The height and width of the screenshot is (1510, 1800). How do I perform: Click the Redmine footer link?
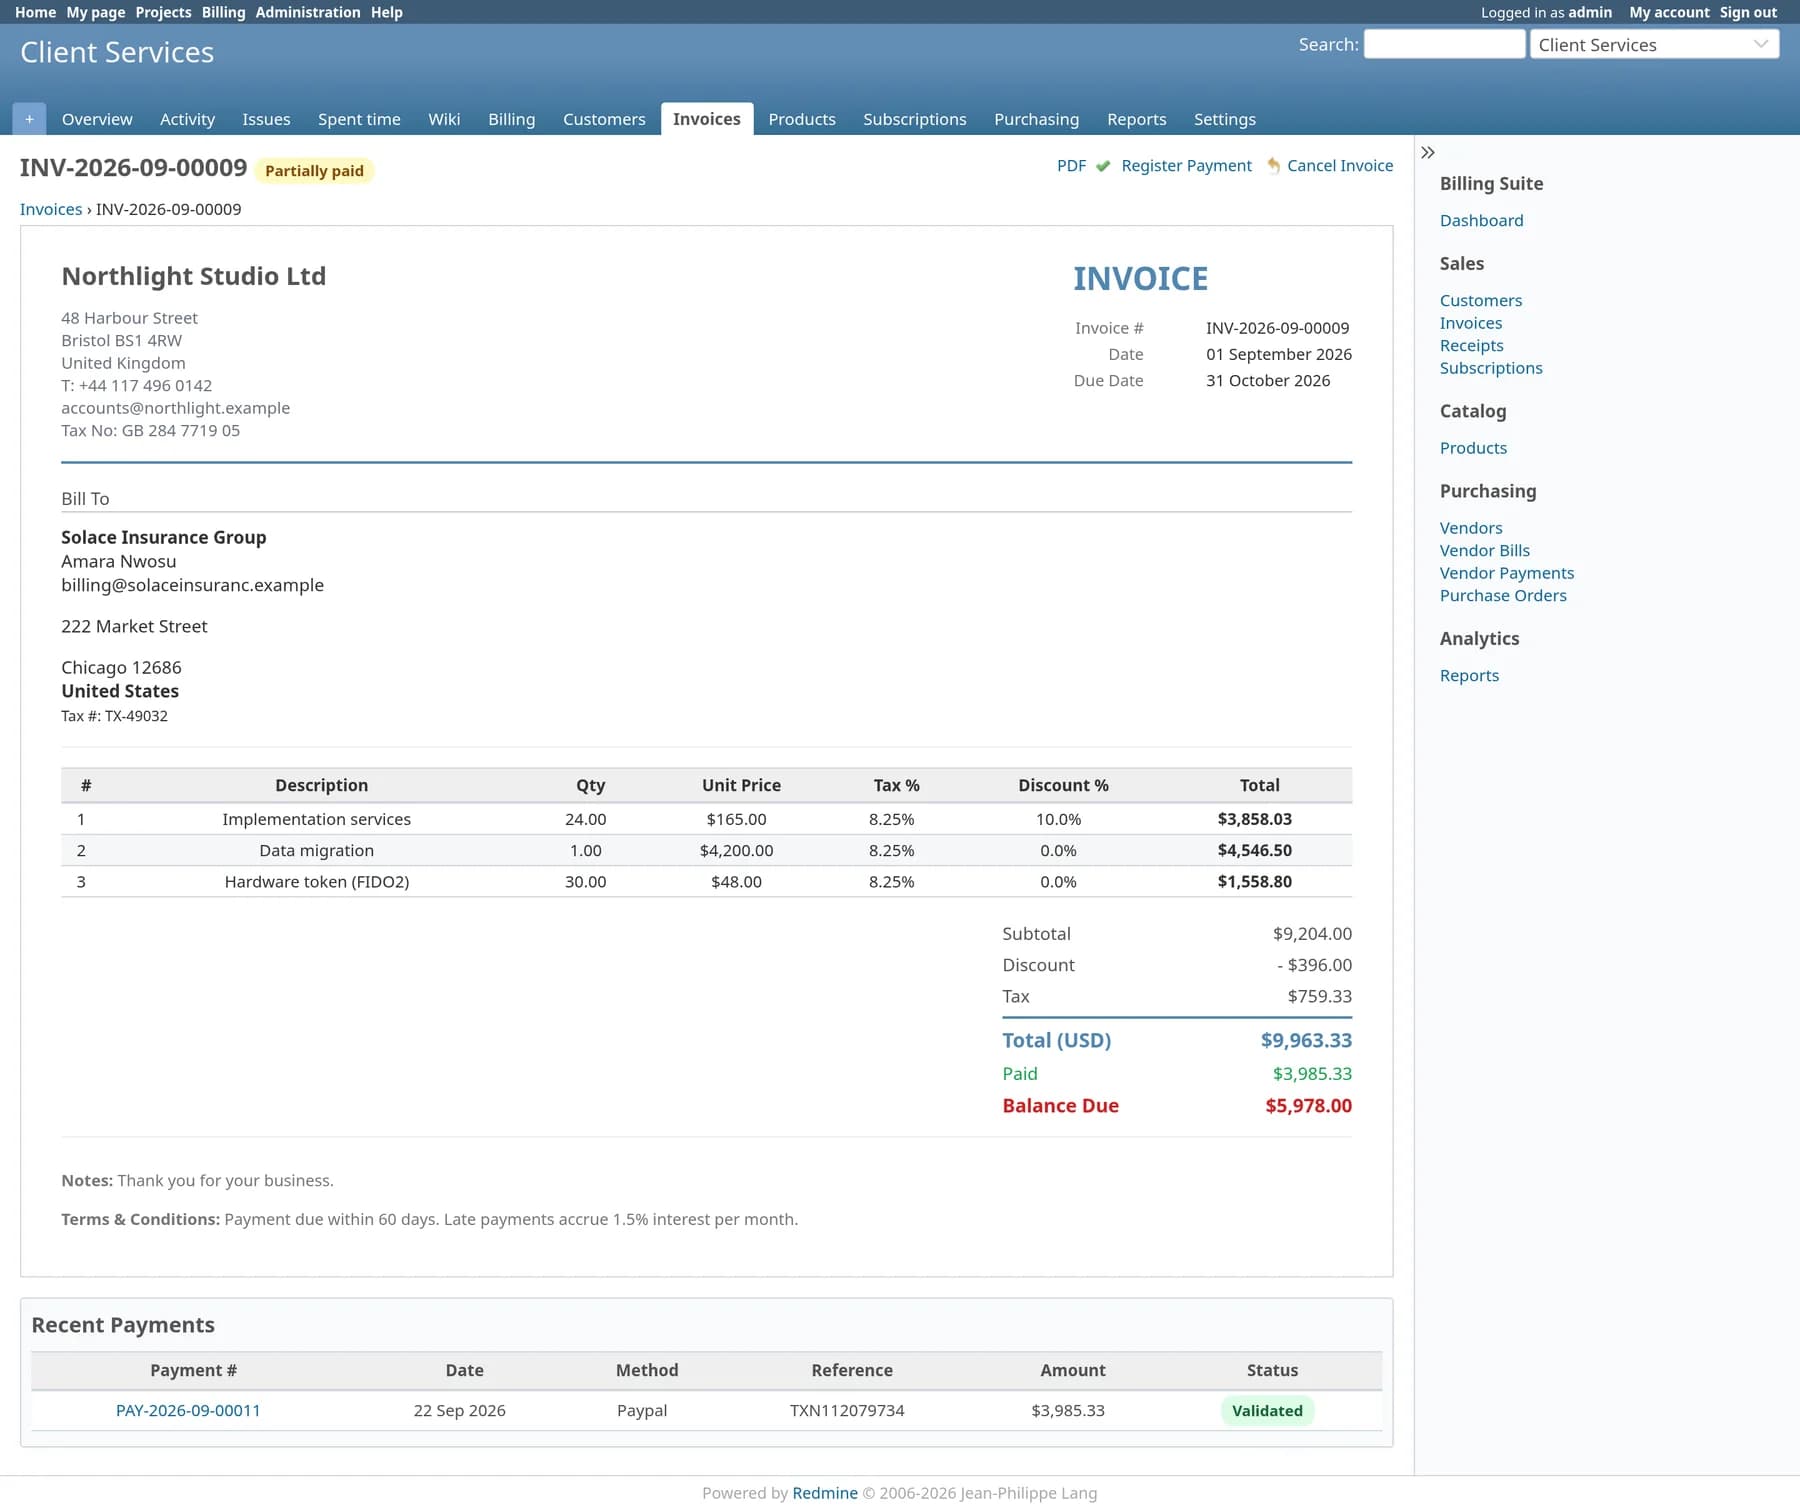pos(825,1493)
